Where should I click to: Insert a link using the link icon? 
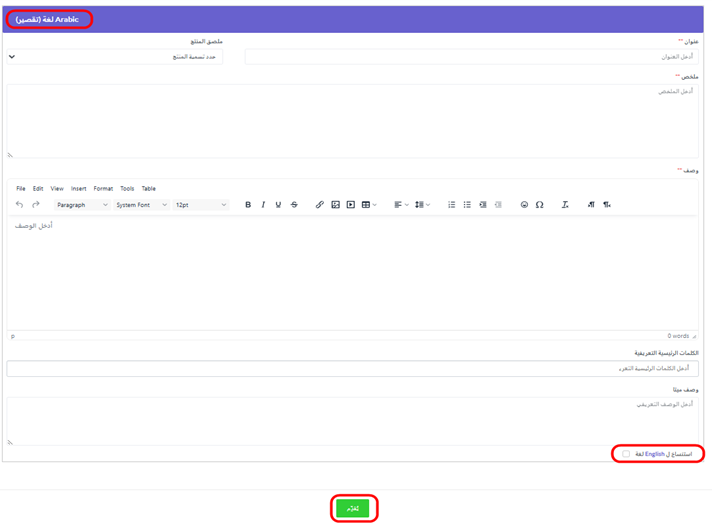tap(320, 205)
